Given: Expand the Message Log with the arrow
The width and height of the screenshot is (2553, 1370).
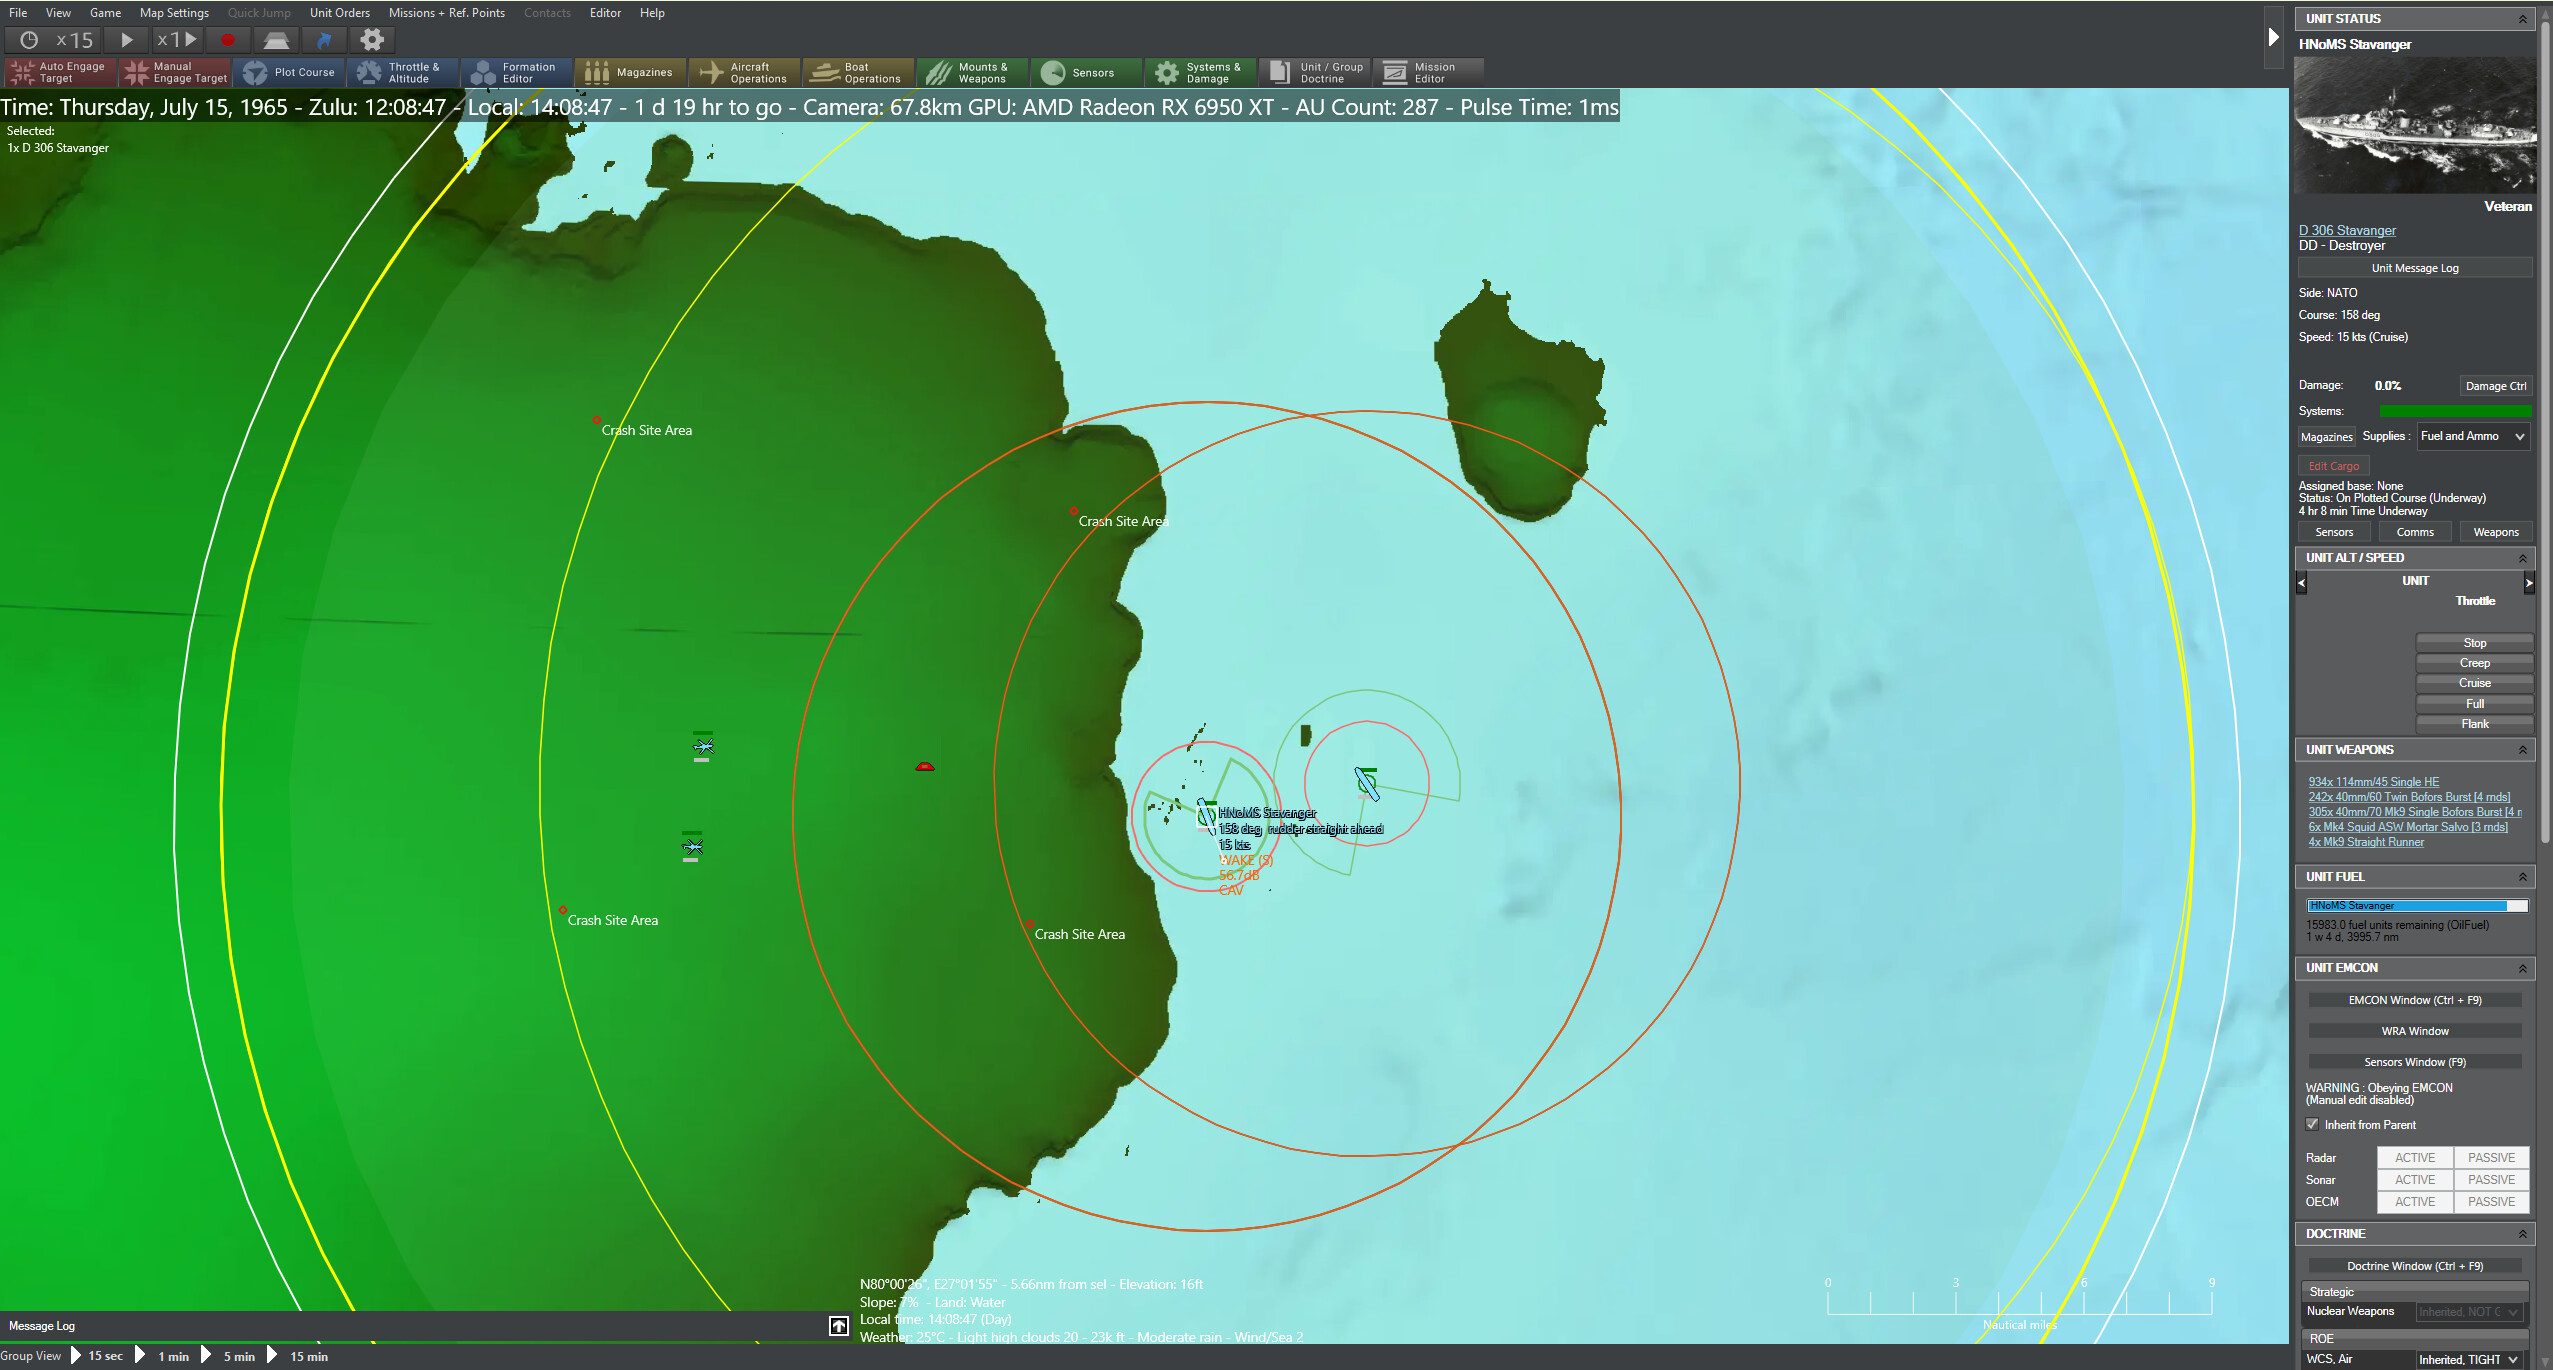Looking at the screenshot, I should click(x=837, y=1325).
